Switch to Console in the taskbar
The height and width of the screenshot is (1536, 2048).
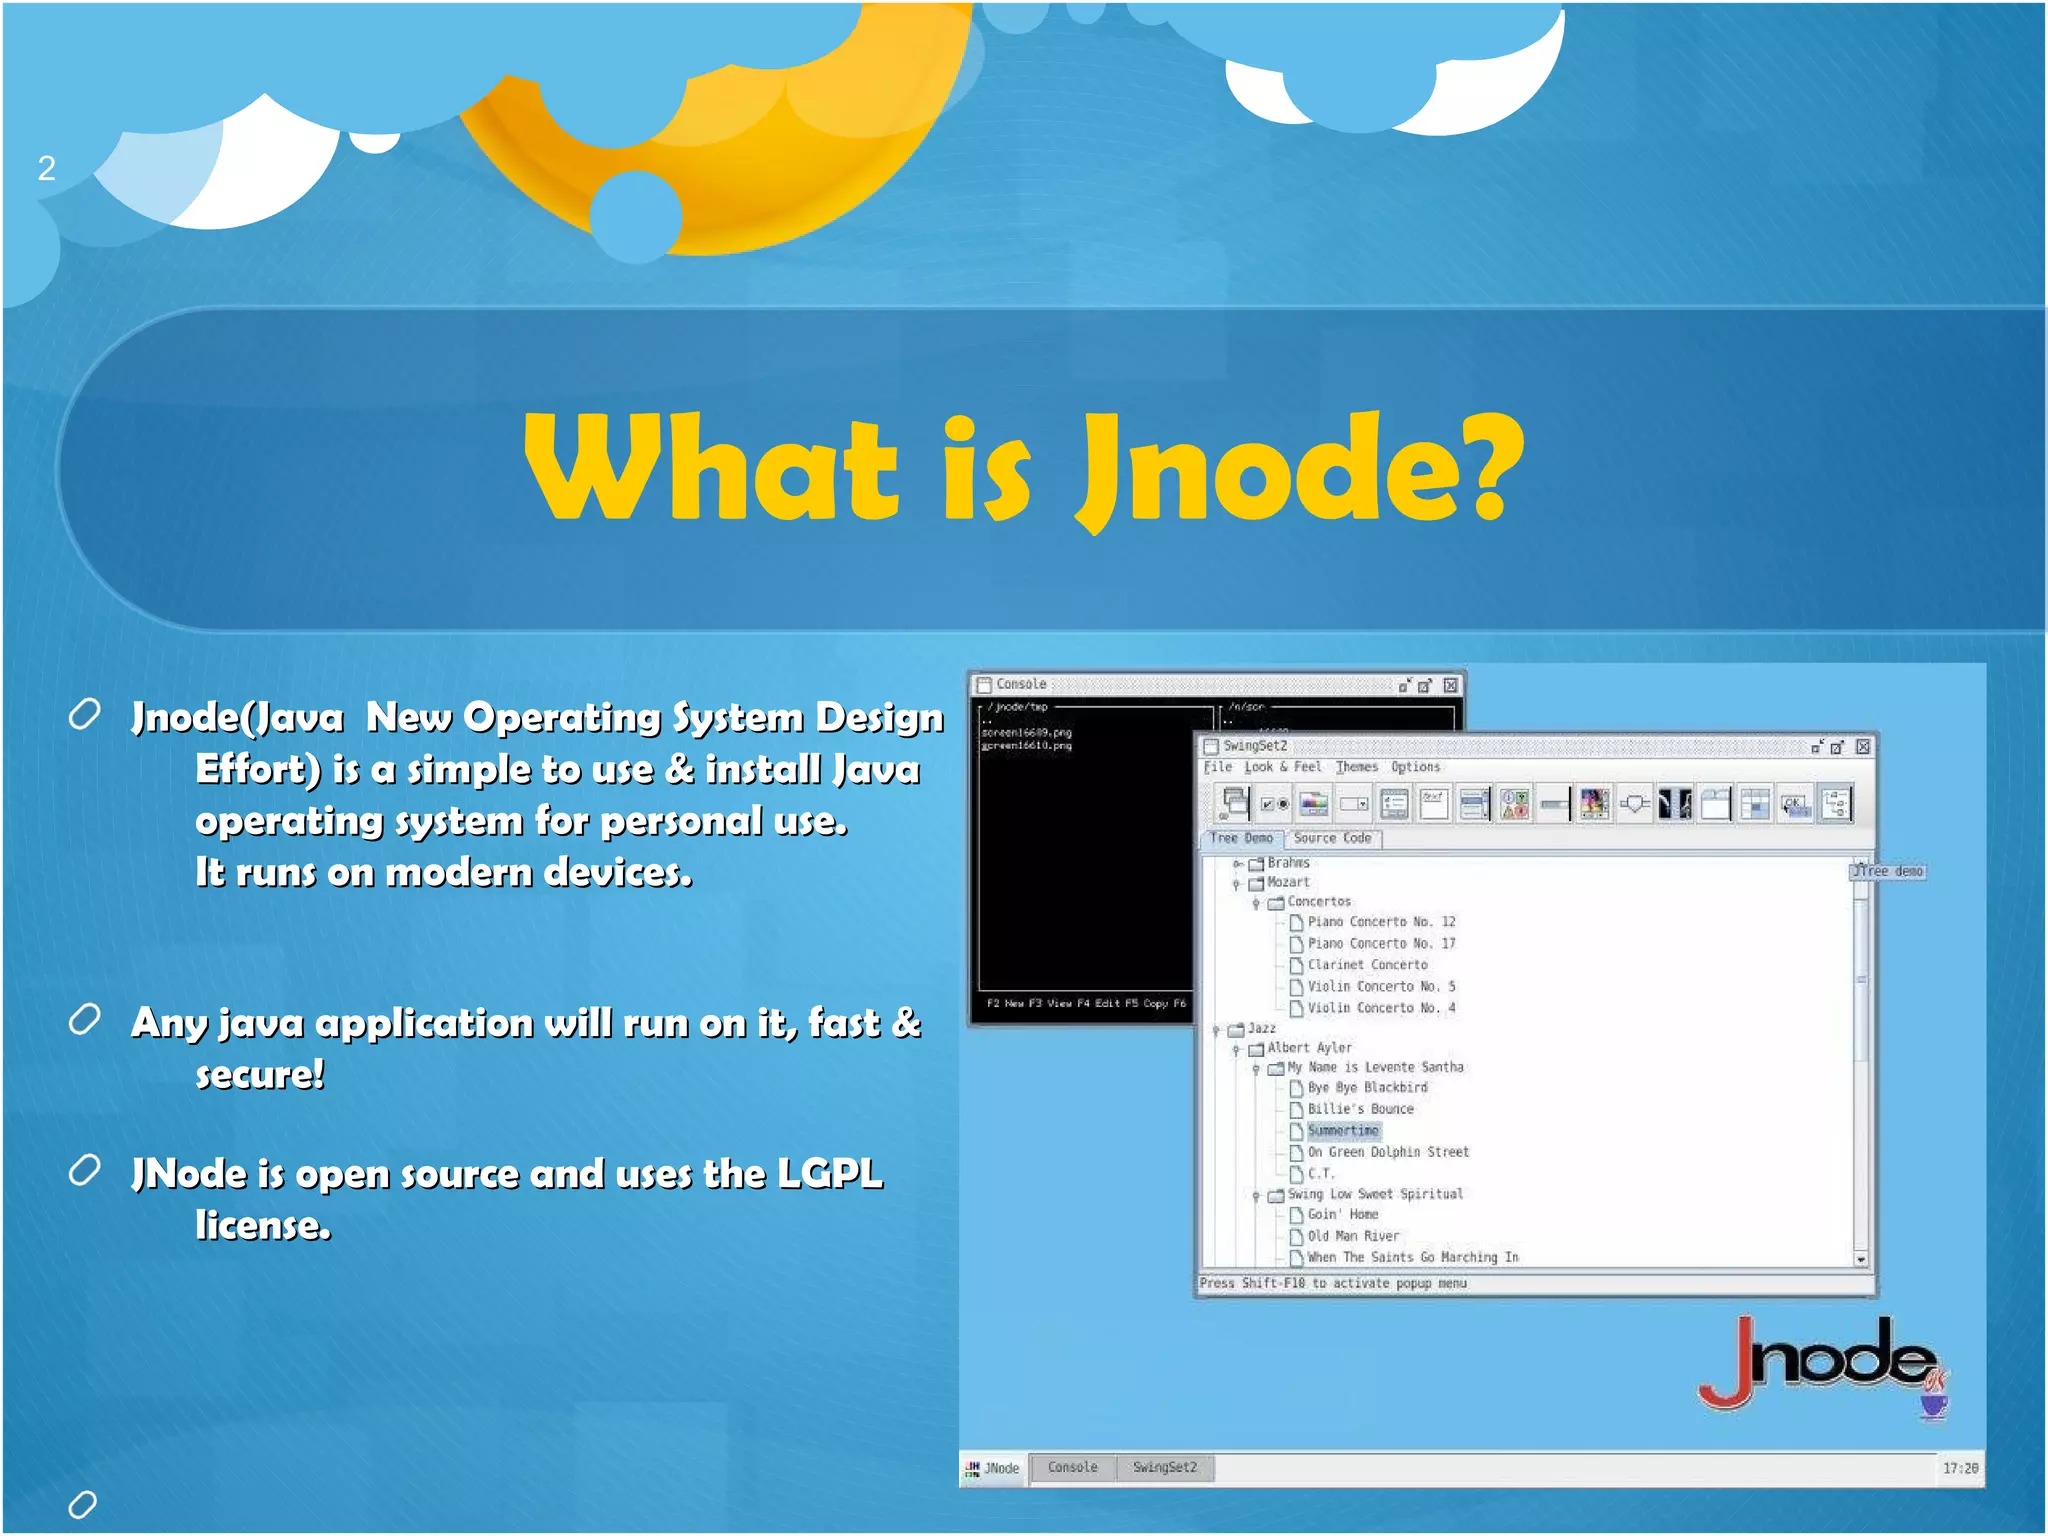pos(1072,1467)
